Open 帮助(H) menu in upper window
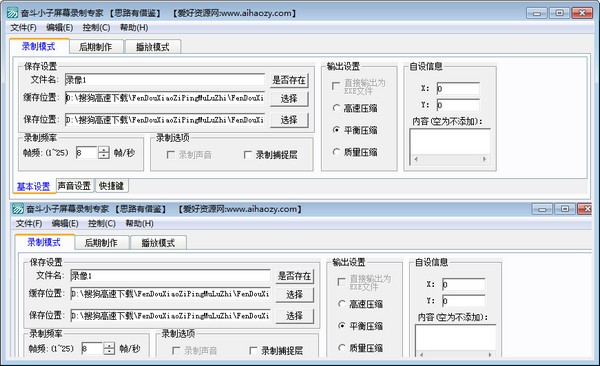The width and height of the screenshot is (600, 366). point(134,28)
